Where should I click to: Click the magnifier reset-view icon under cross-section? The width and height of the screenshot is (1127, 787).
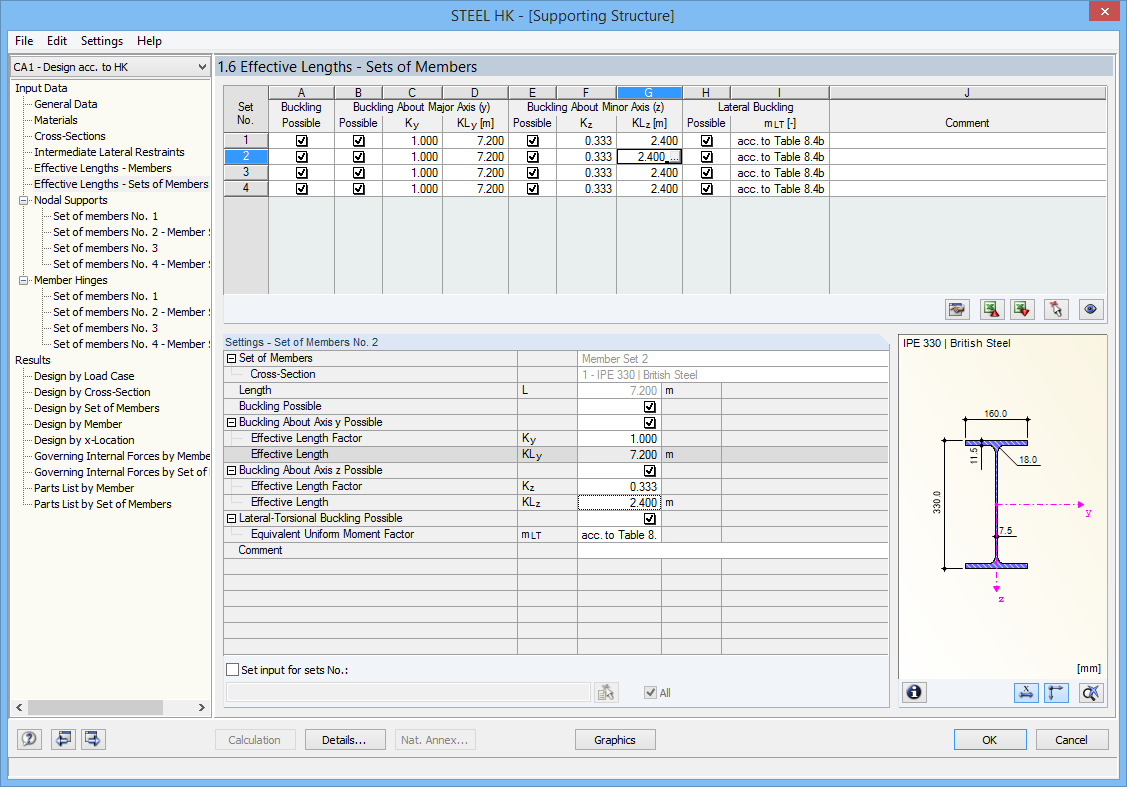click(x=1091, y=692)
